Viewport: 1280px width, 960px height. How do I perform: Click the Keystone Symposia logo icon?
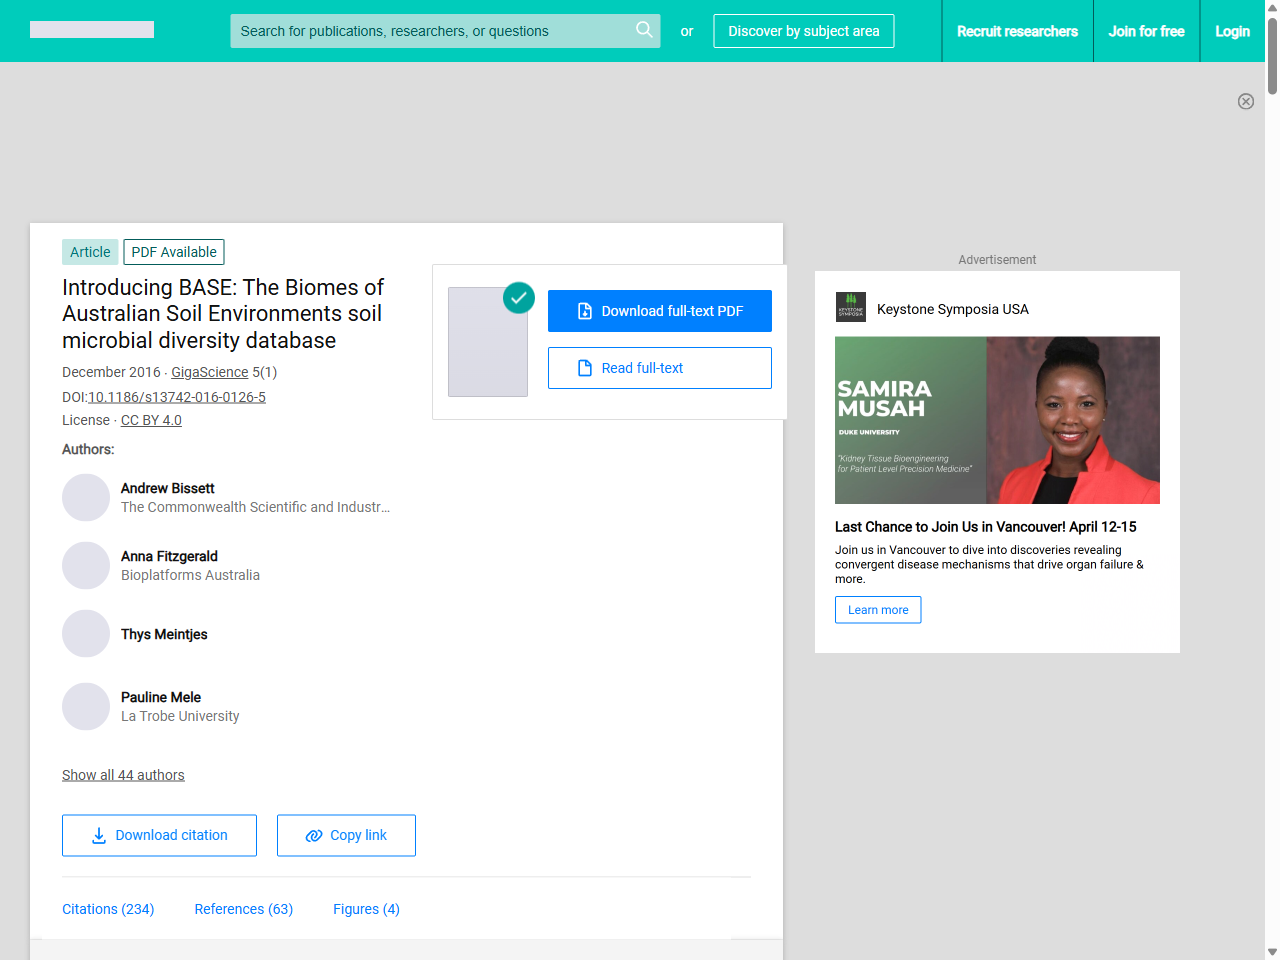click(851, 307)
